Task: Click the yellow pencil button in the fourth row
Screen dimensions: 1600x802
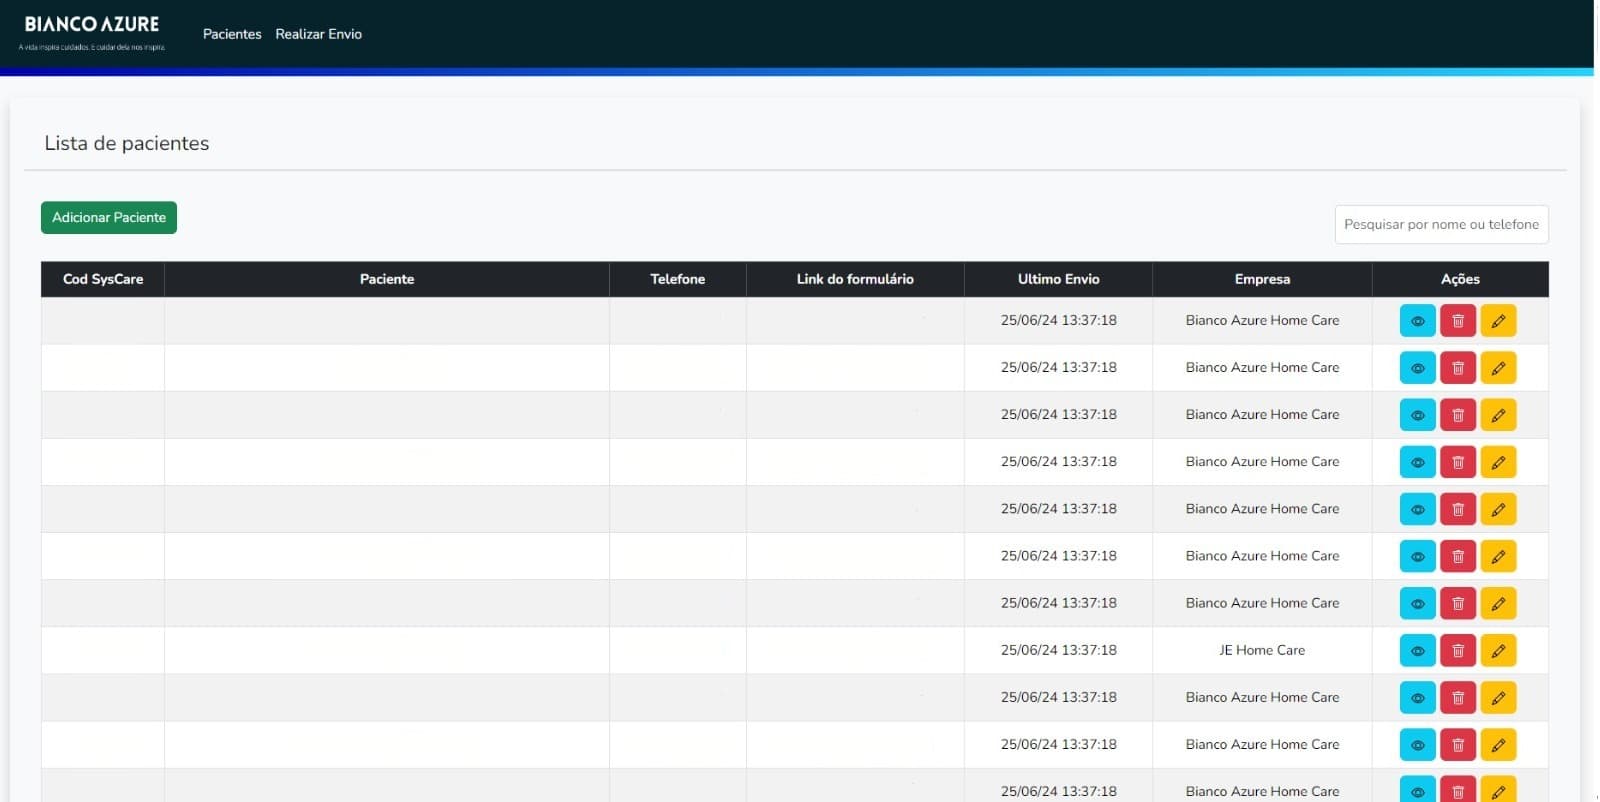Action: (x=1498, y=462)
